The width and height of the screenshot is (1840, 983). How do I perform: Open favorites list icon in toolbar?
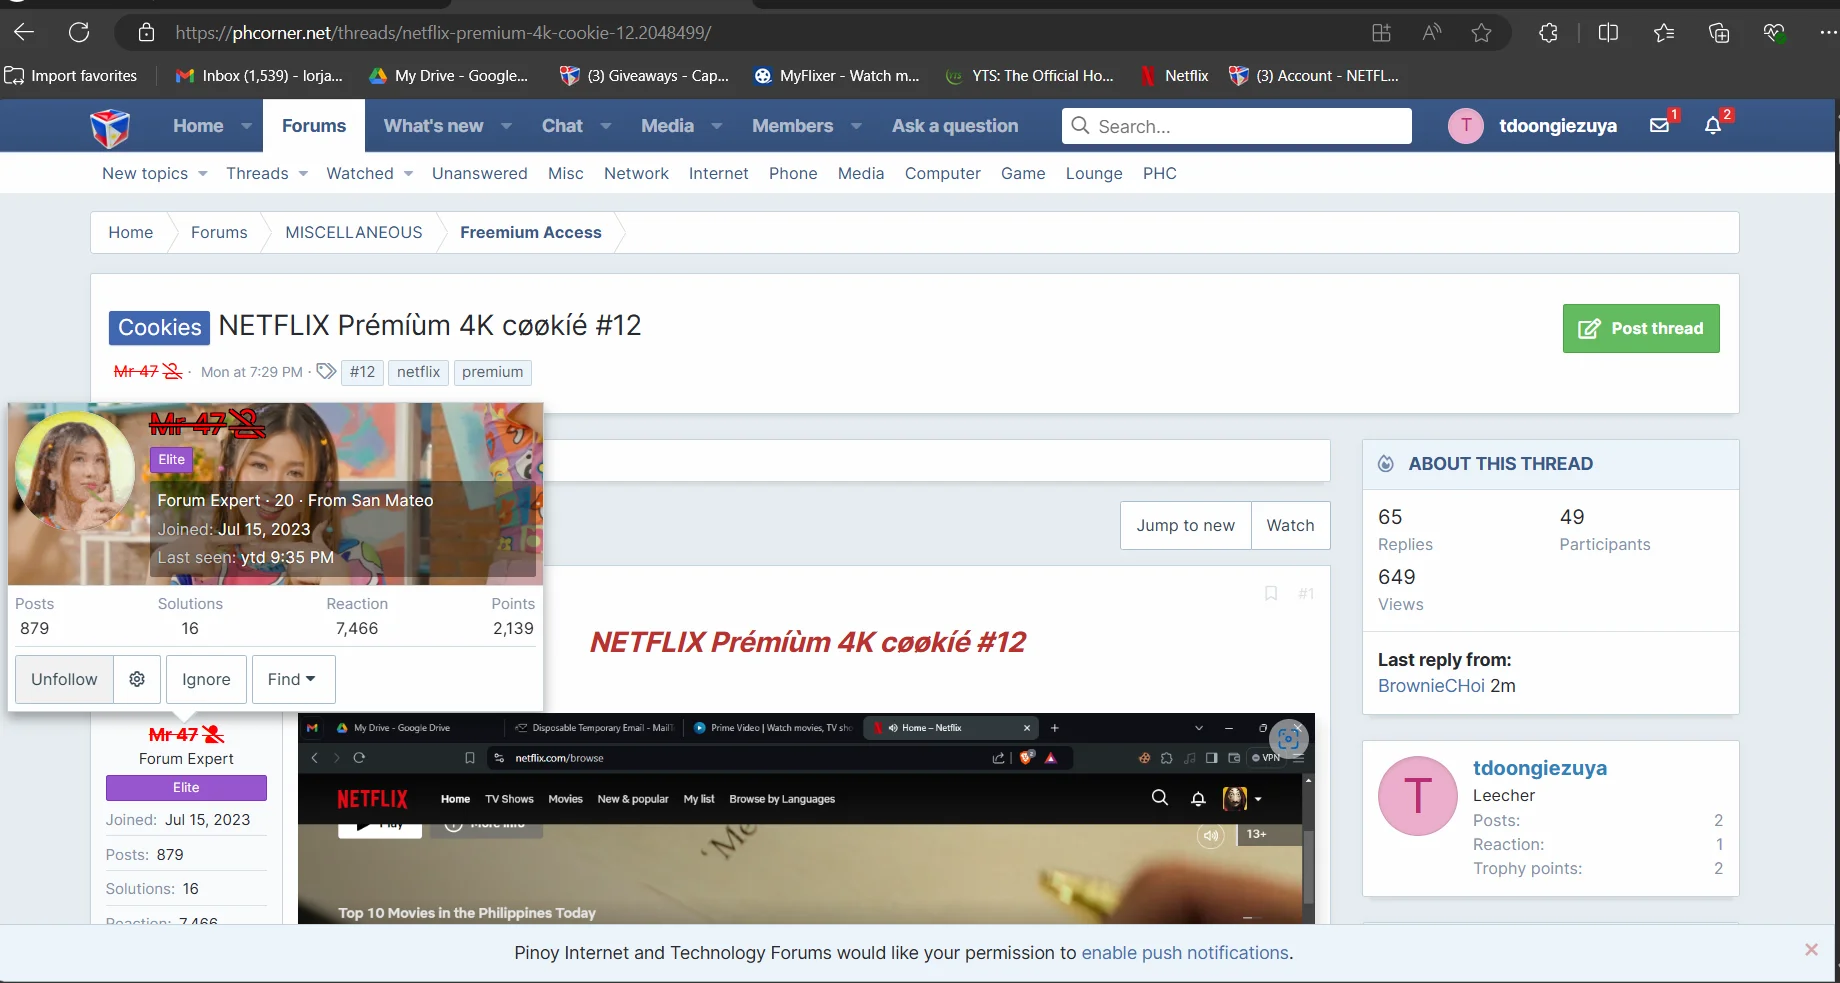[x=1664, y=33]
